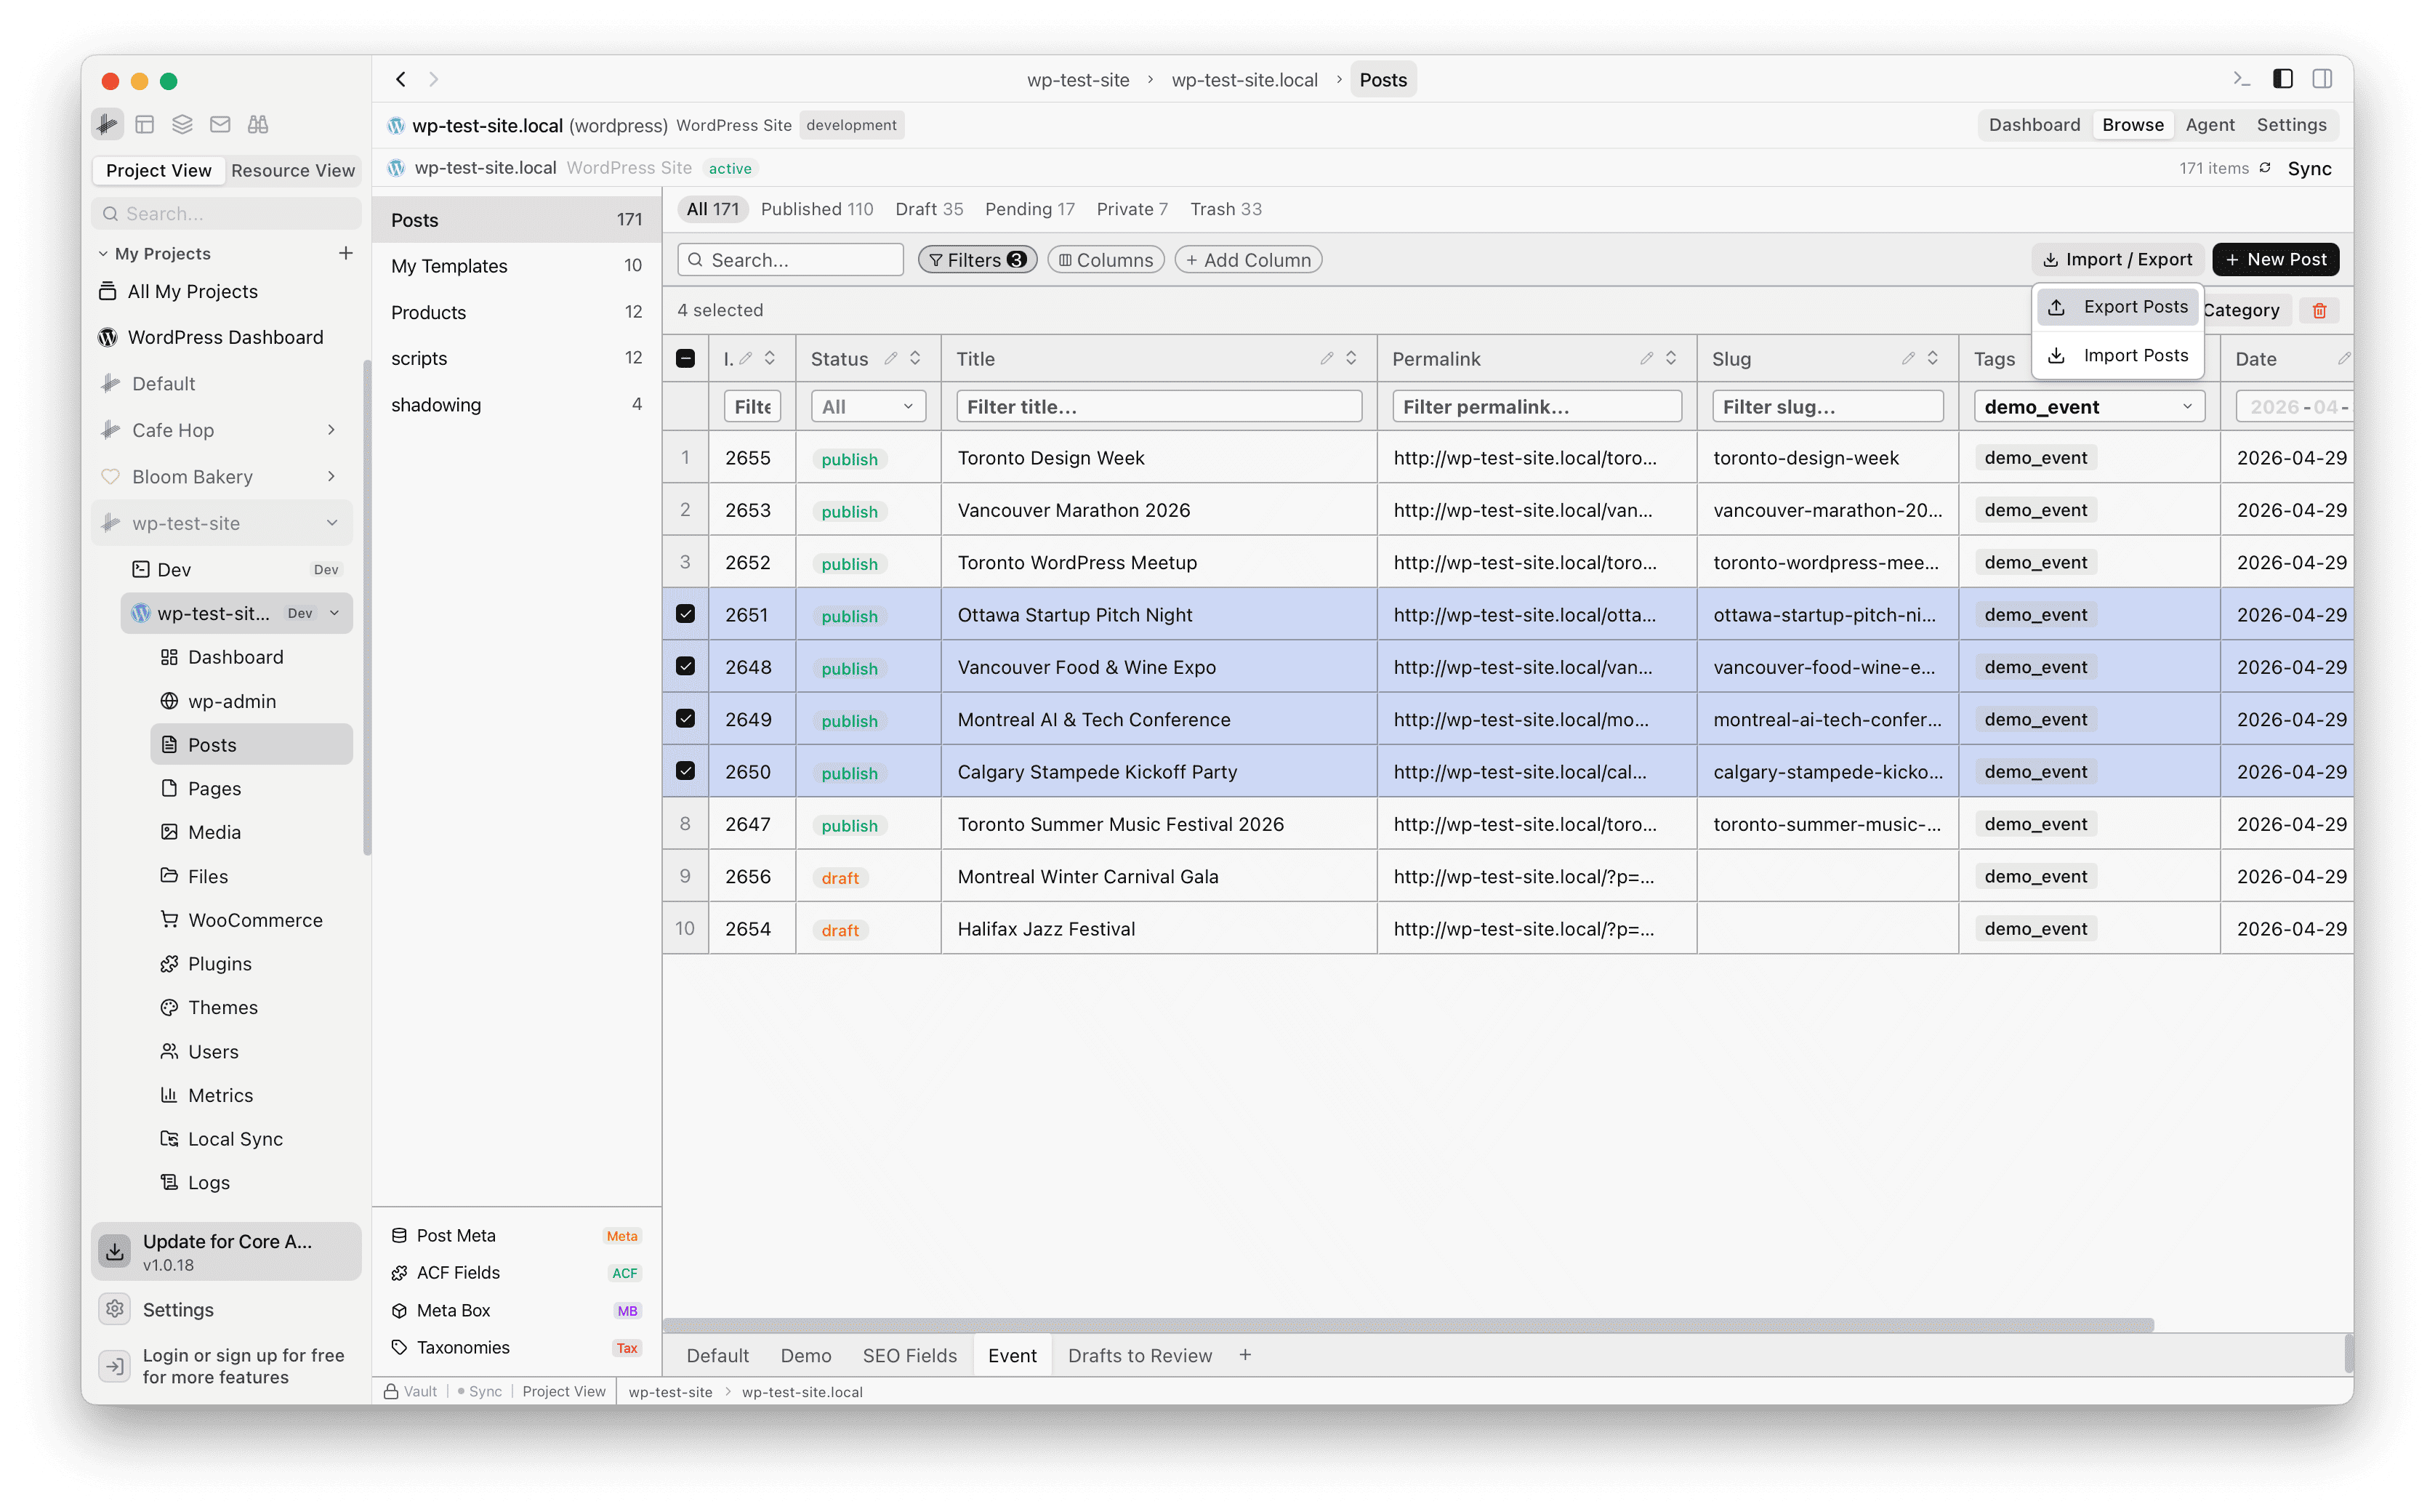Image resolution: width=2435 pixels, height=1512 pixels.
Task: Switch to the Draft 35 status tab
Action: point(929,209)
